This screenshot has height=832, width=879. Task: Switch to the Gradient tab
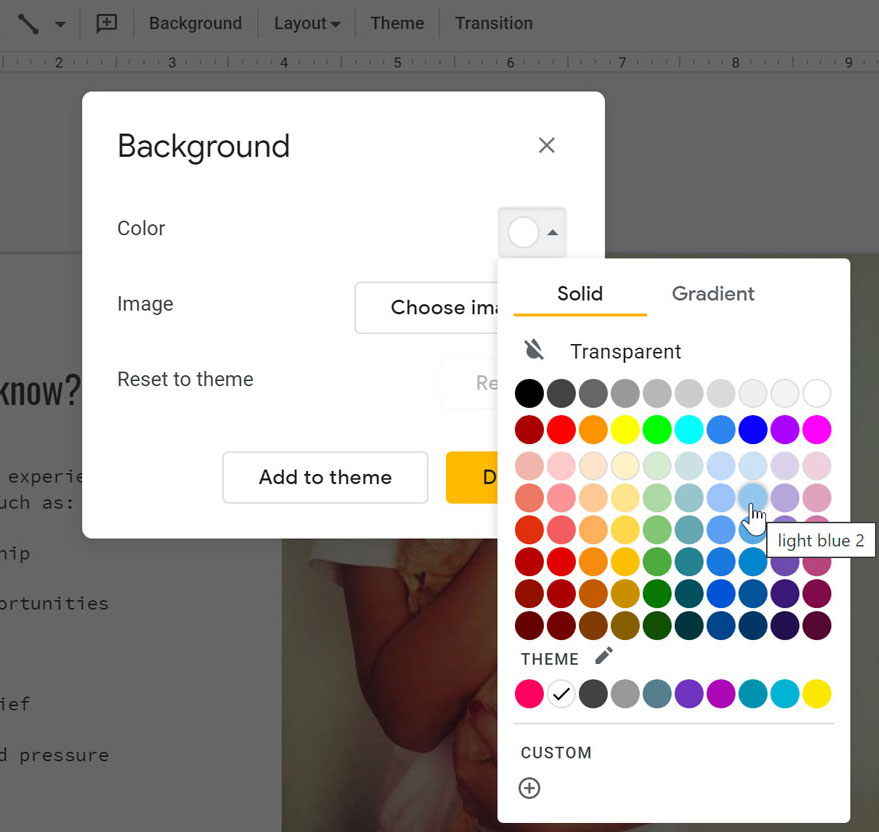pos(712,293)
